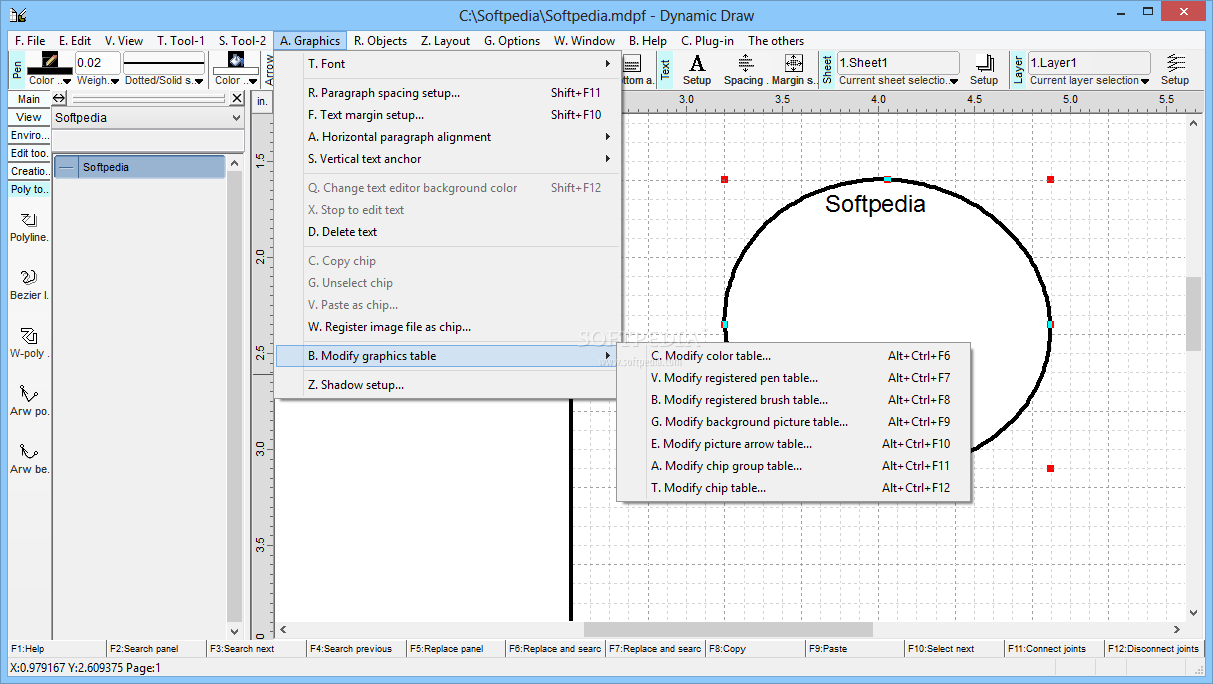Open The others menu

tap(776, 41)
